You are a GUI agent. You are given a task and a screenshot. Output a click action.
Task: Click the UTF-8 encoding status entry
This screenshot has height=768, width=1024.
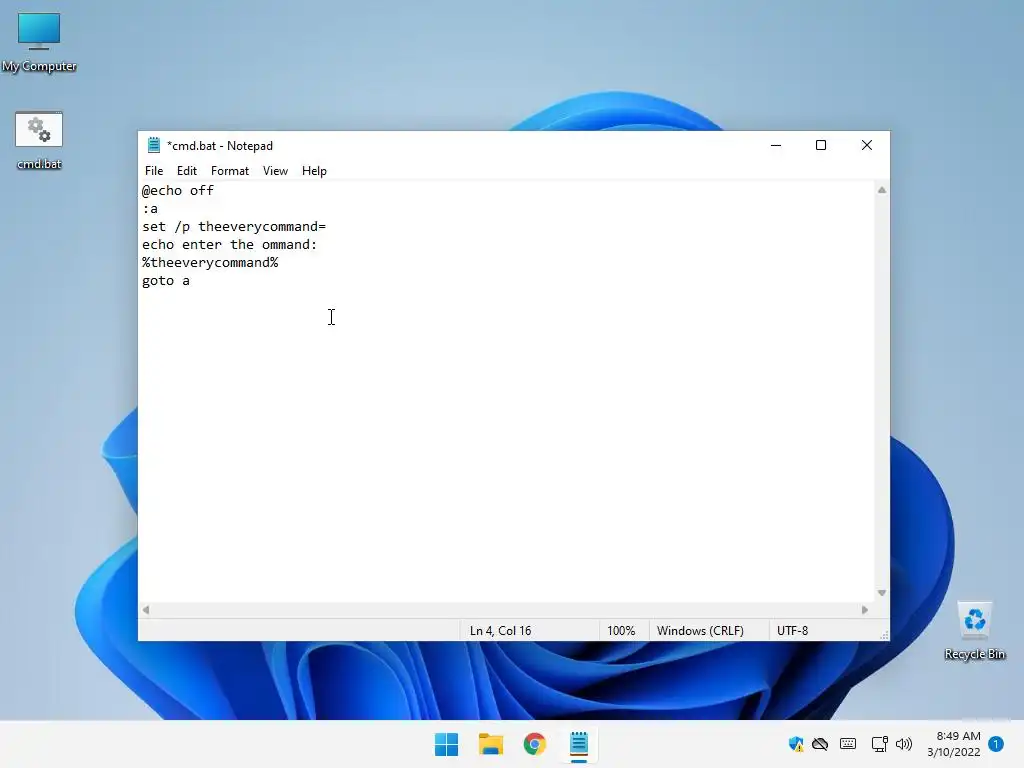click(792, 631)
